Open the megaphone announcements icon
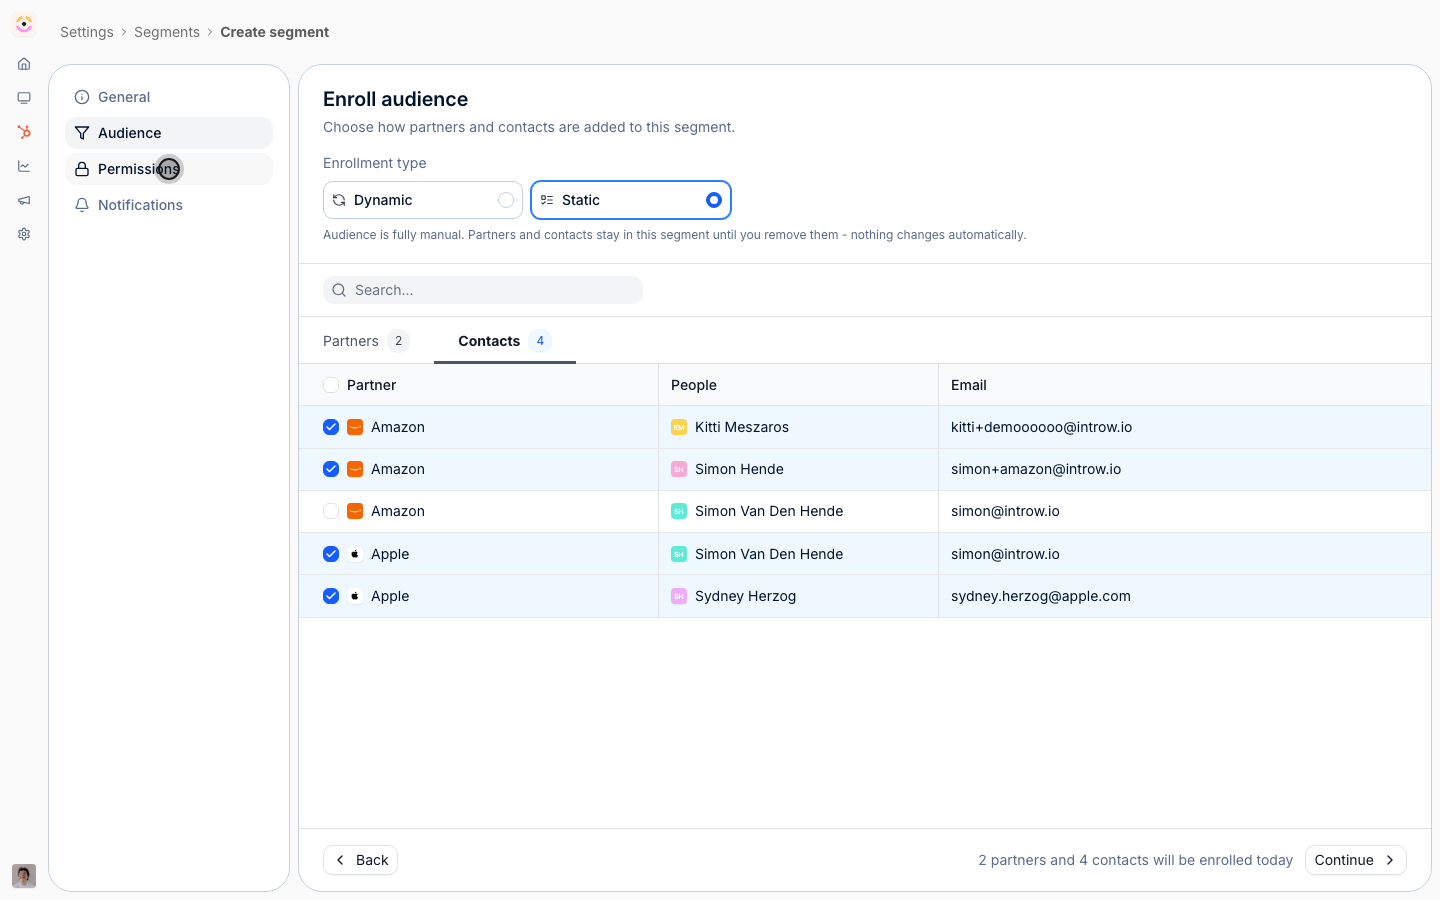Image resolution: width=1440 pixels, height=900 pixels. click(24, 200)
